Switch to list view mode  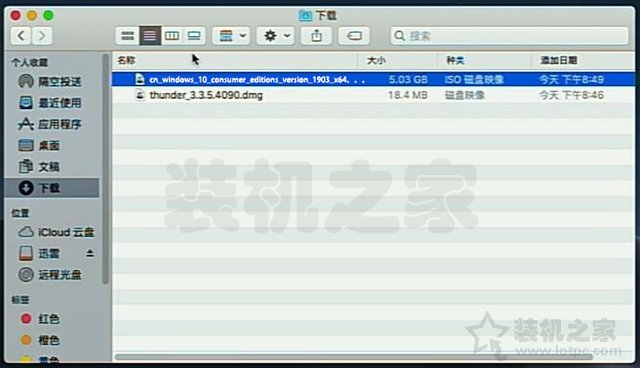tap(150, 36)
